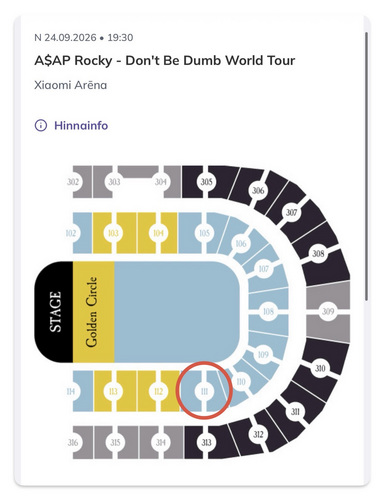Select section 111 circled in red
387x500 pixels.
pyautogui.click(x=204, y=391)
